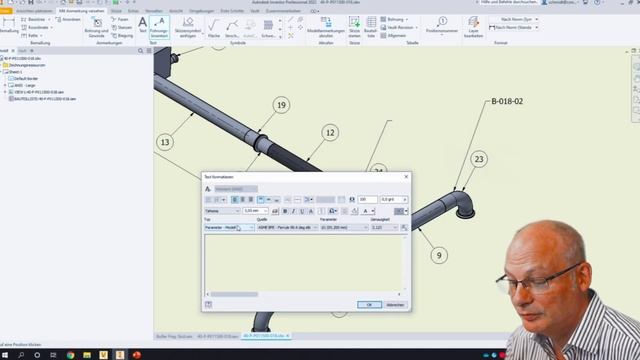Viewport: 640px width, 360px height.
Task: Click the stacked text icon in the dialog
Action: 321,211
